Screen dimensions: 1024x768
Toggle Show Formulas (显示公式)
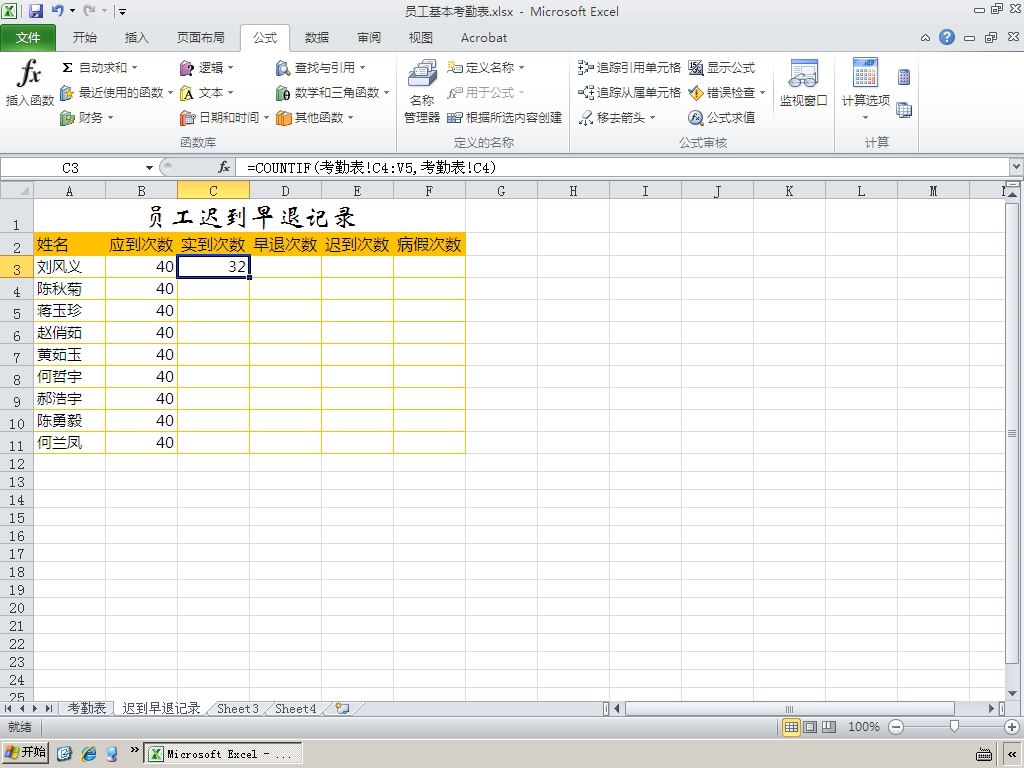tap(722, 68)
